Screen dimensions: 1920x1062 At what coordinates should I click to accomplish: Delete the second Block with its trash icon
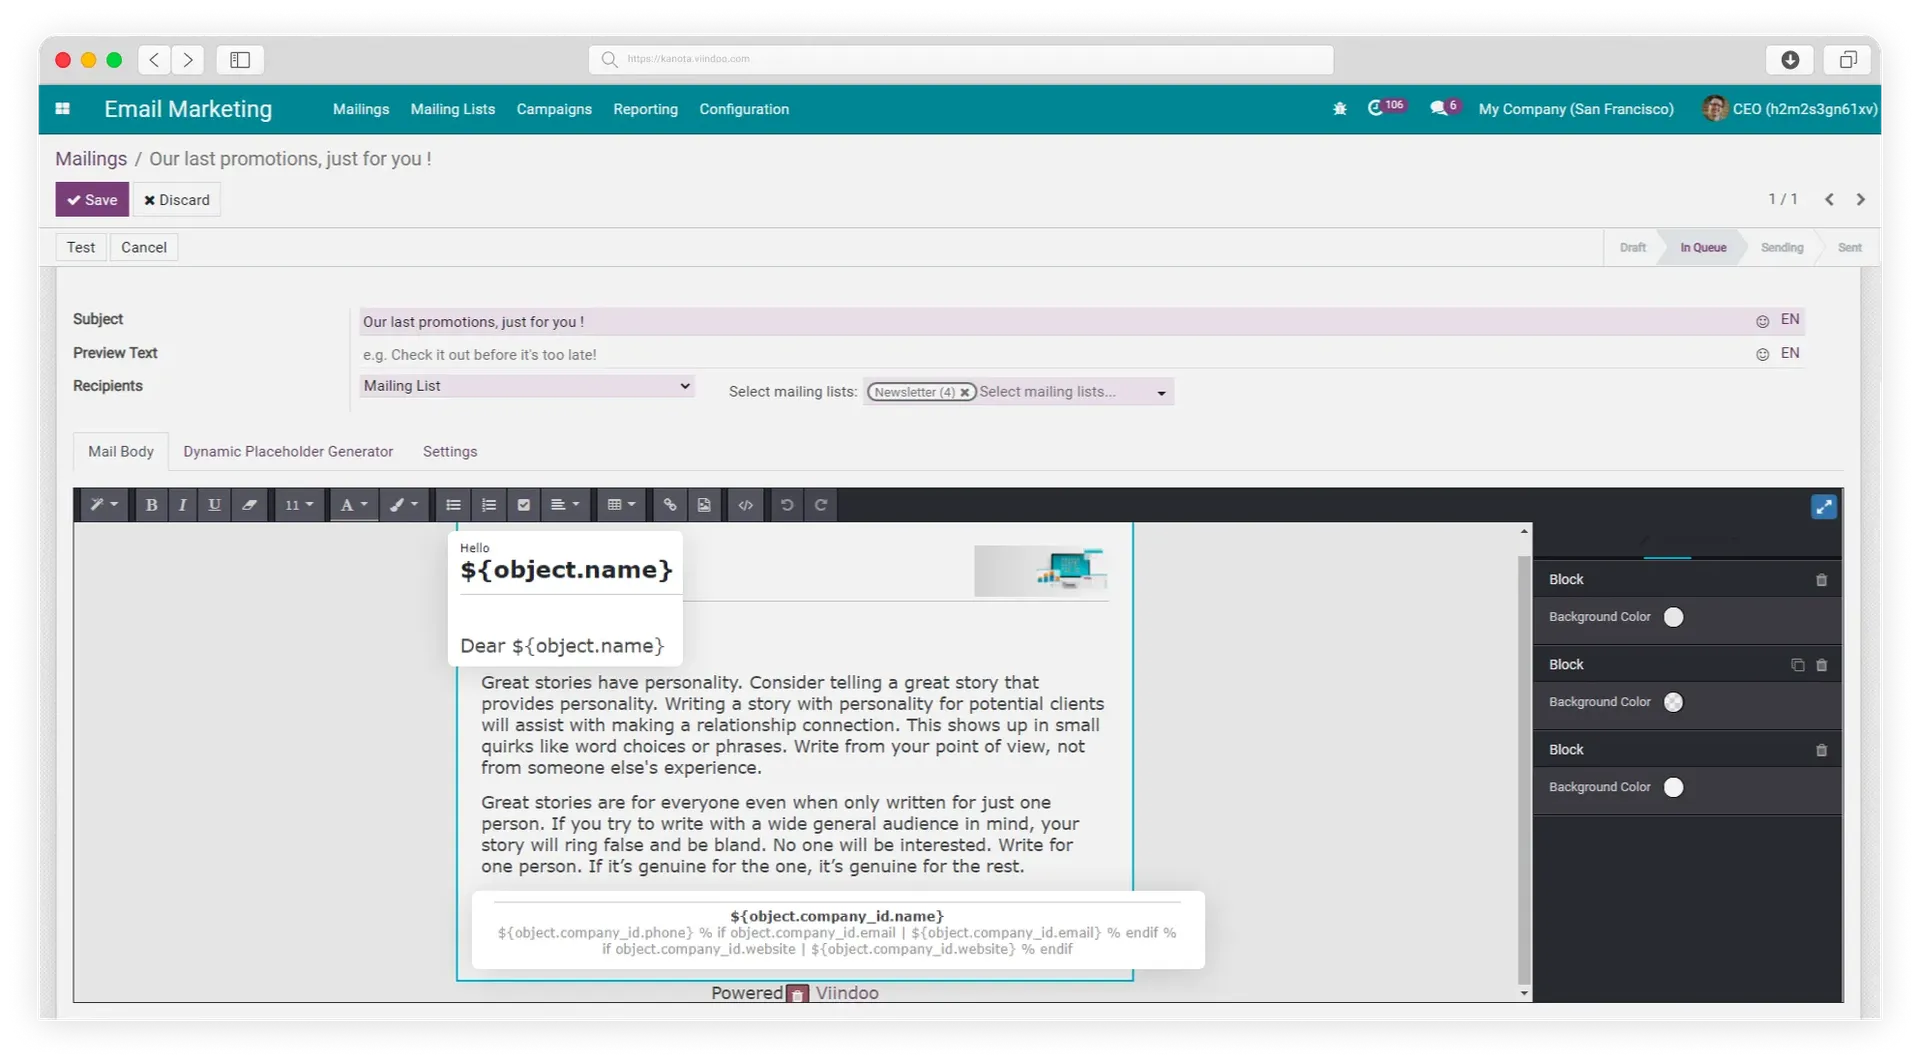click(x=1821, y=665)
